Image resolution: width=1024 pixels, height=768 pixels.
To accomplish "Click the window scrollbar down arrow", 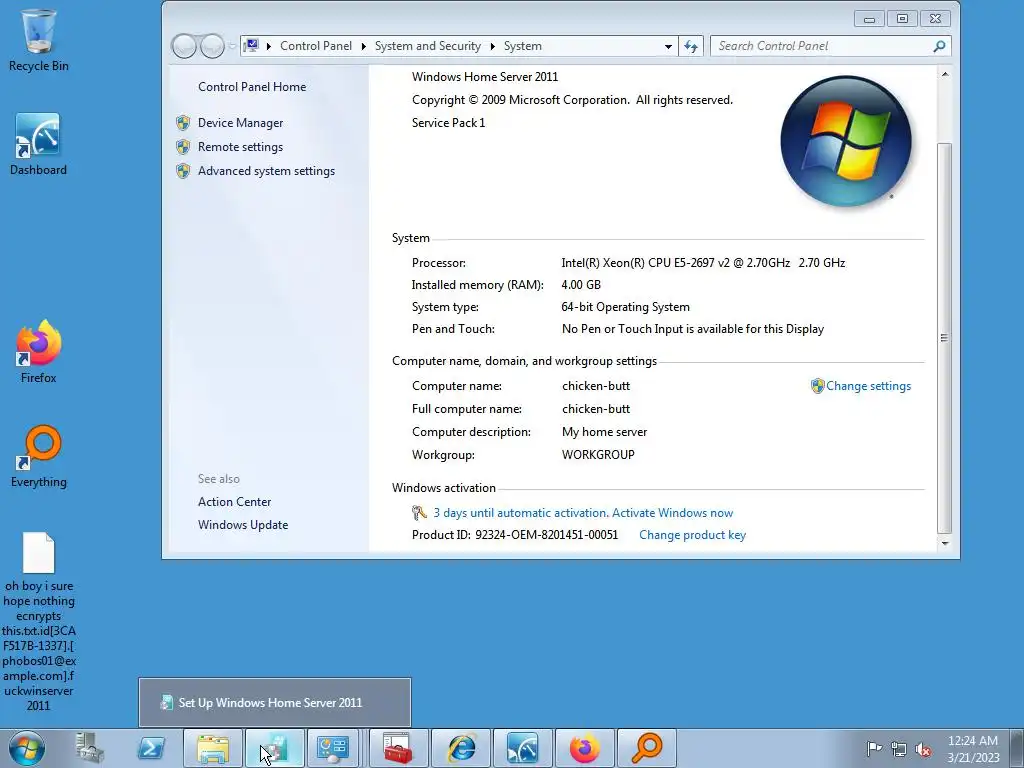I will 945,543.
